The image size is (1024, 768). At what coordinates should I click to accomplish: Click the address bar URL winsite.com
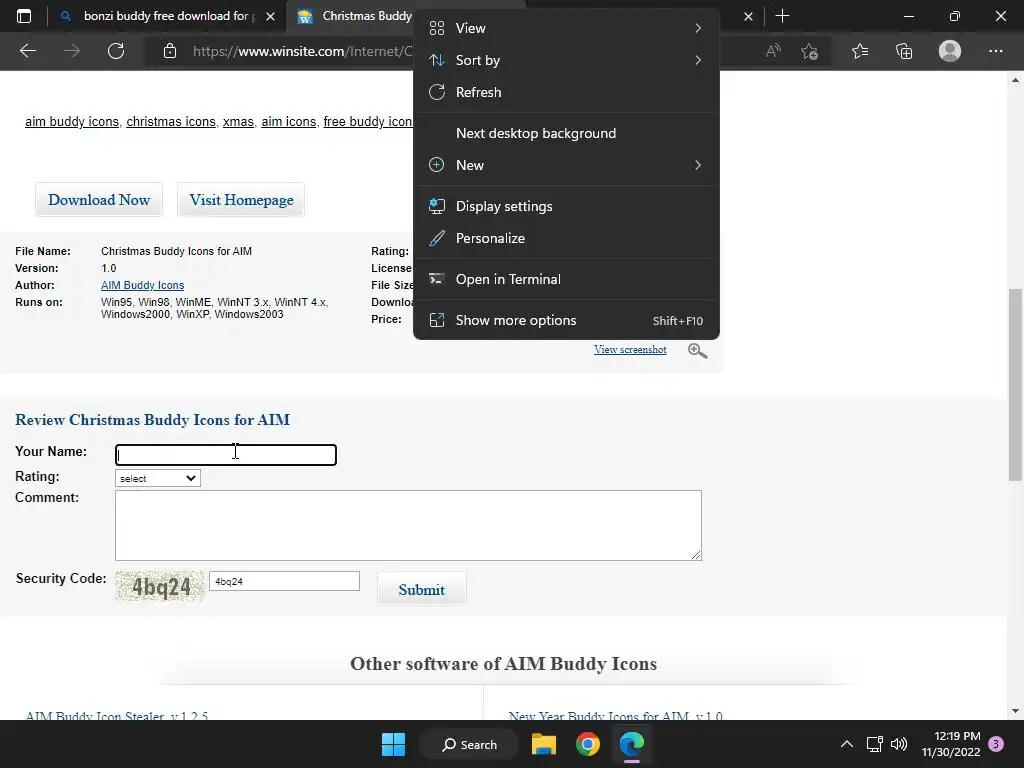click(302, 51)
